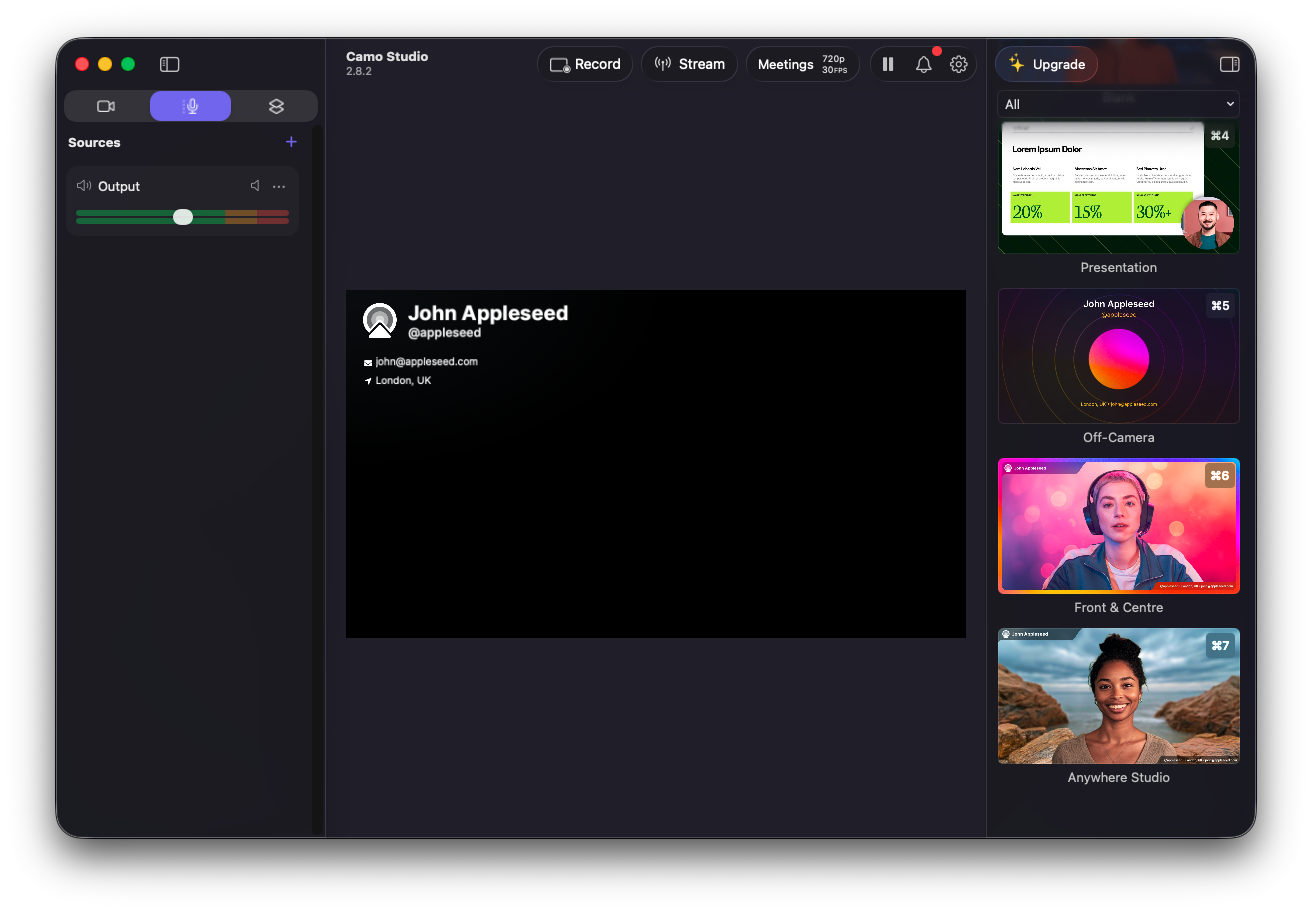
Task: Switch to the camera video tab
Action: pyautogui.click(x=106, y=106)
